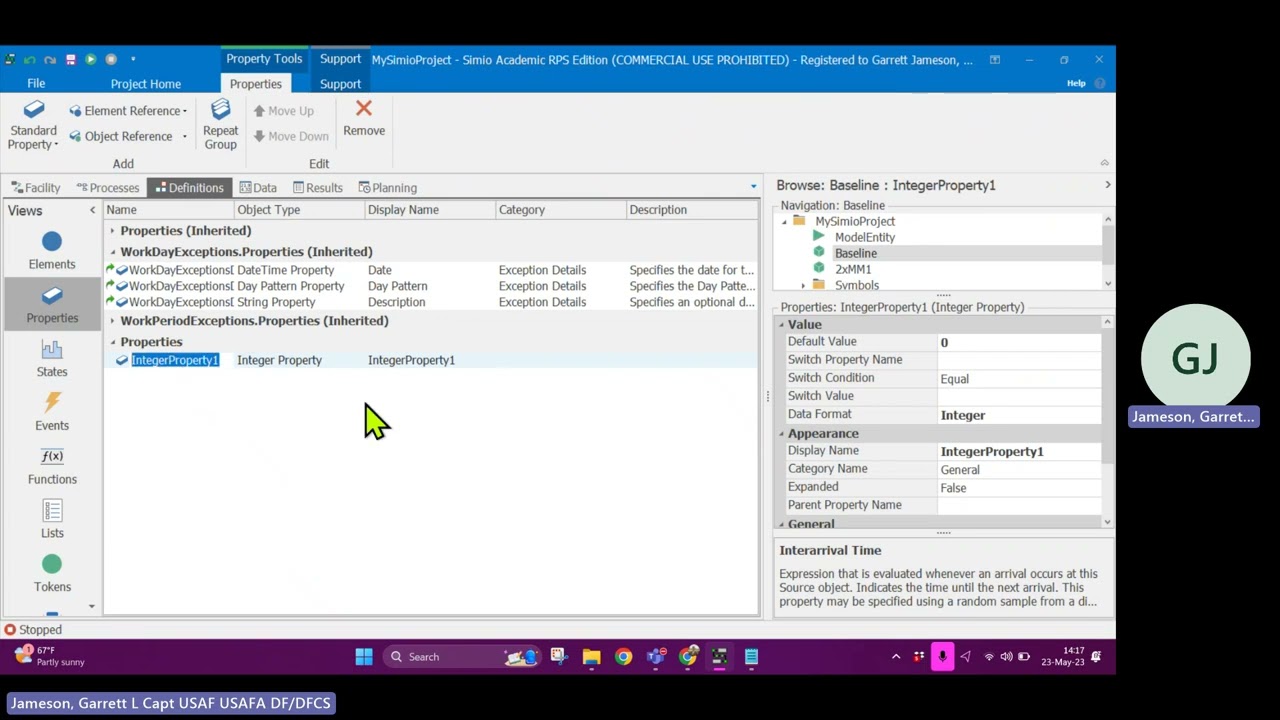Viewport: 1280px width, 720px height.
Task: Collapse the MySimioProject tree node
Action: click(x=784, y=221)
